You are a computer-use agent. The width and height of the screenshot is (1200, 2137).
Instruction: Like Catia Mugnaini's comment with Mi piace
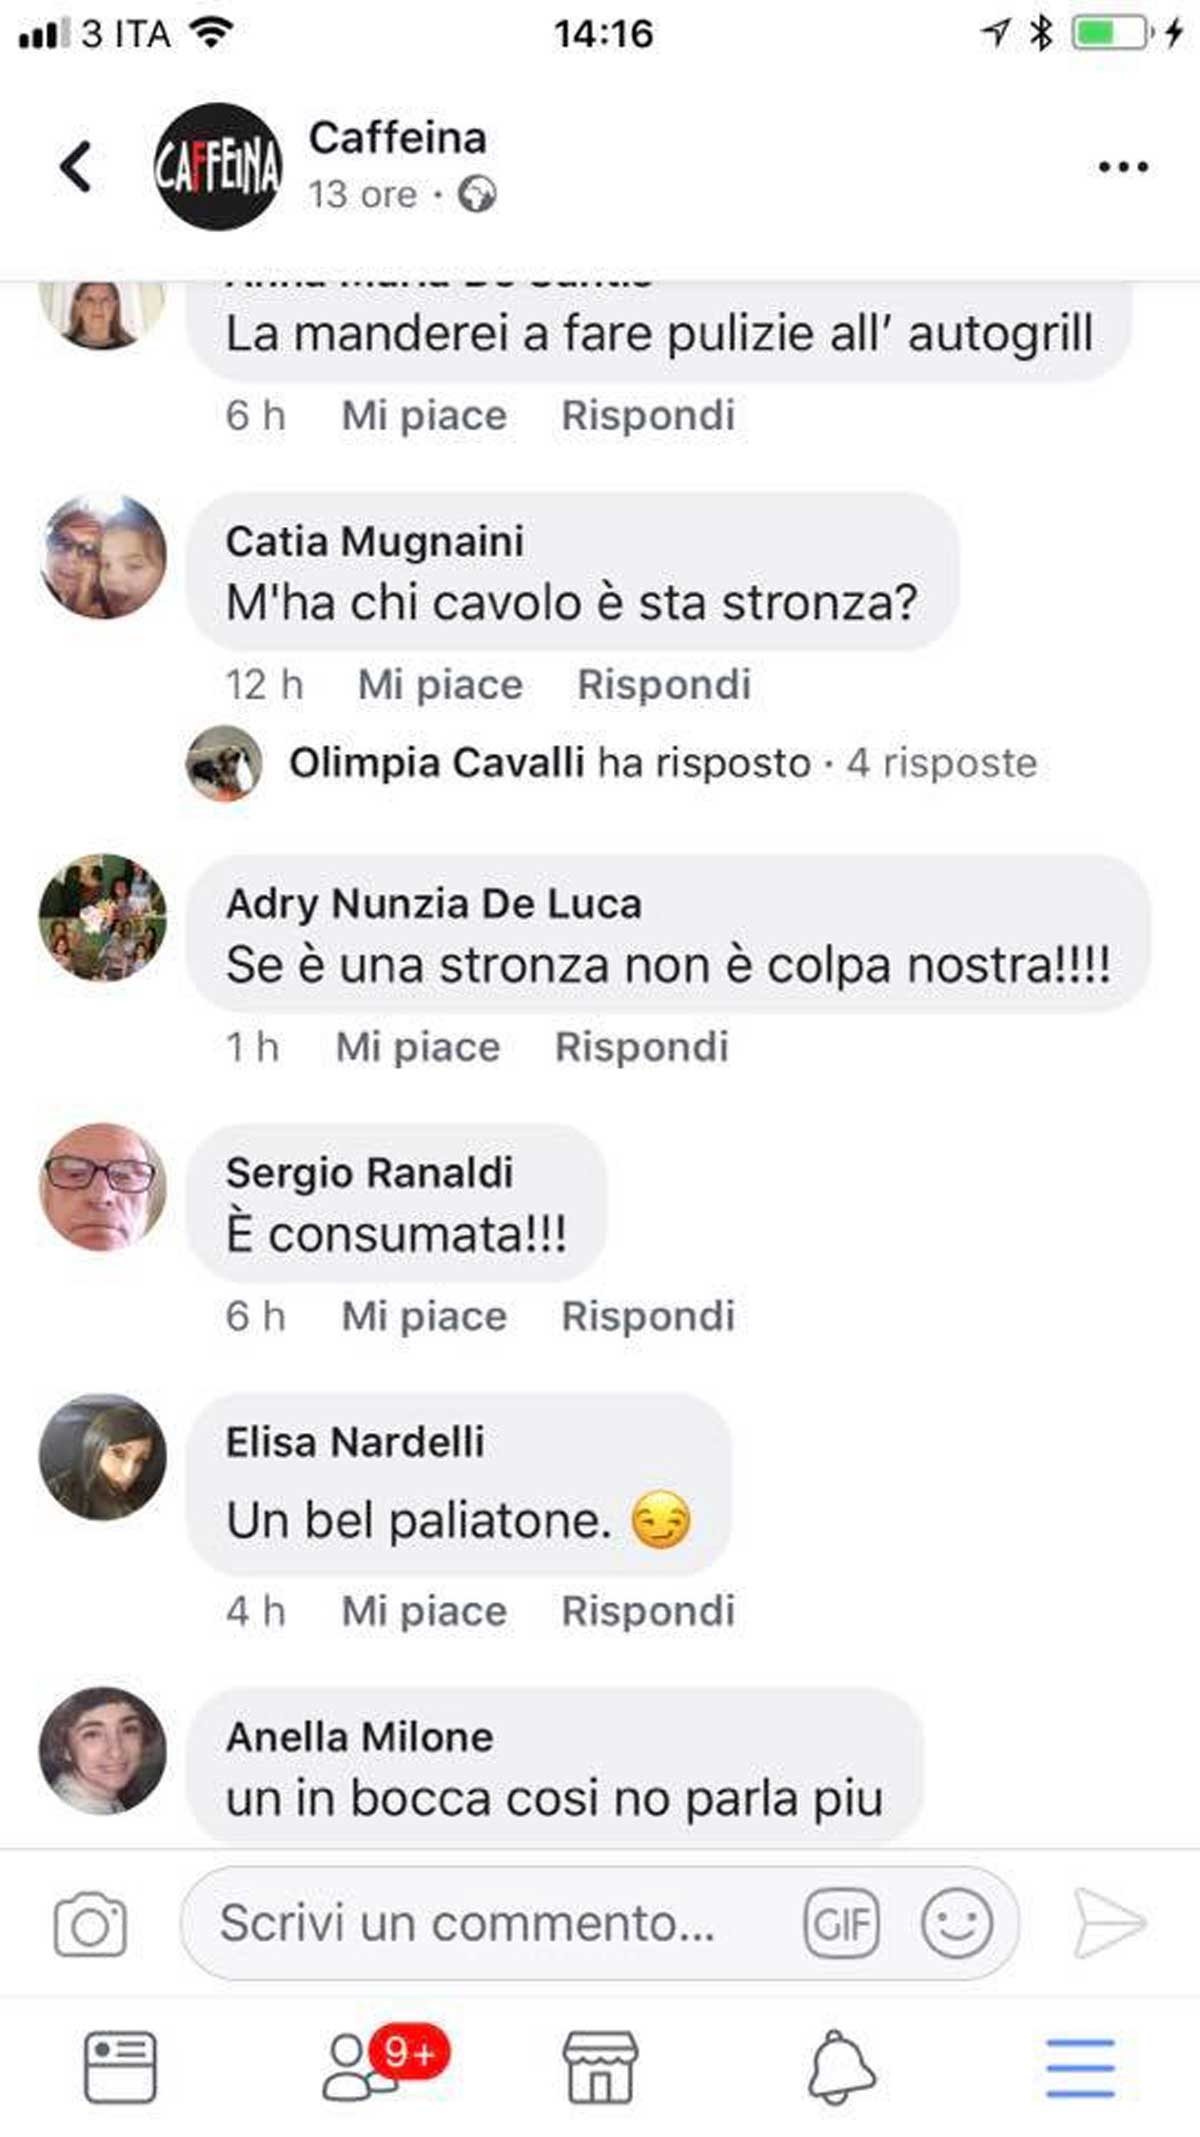coord(440,685)
